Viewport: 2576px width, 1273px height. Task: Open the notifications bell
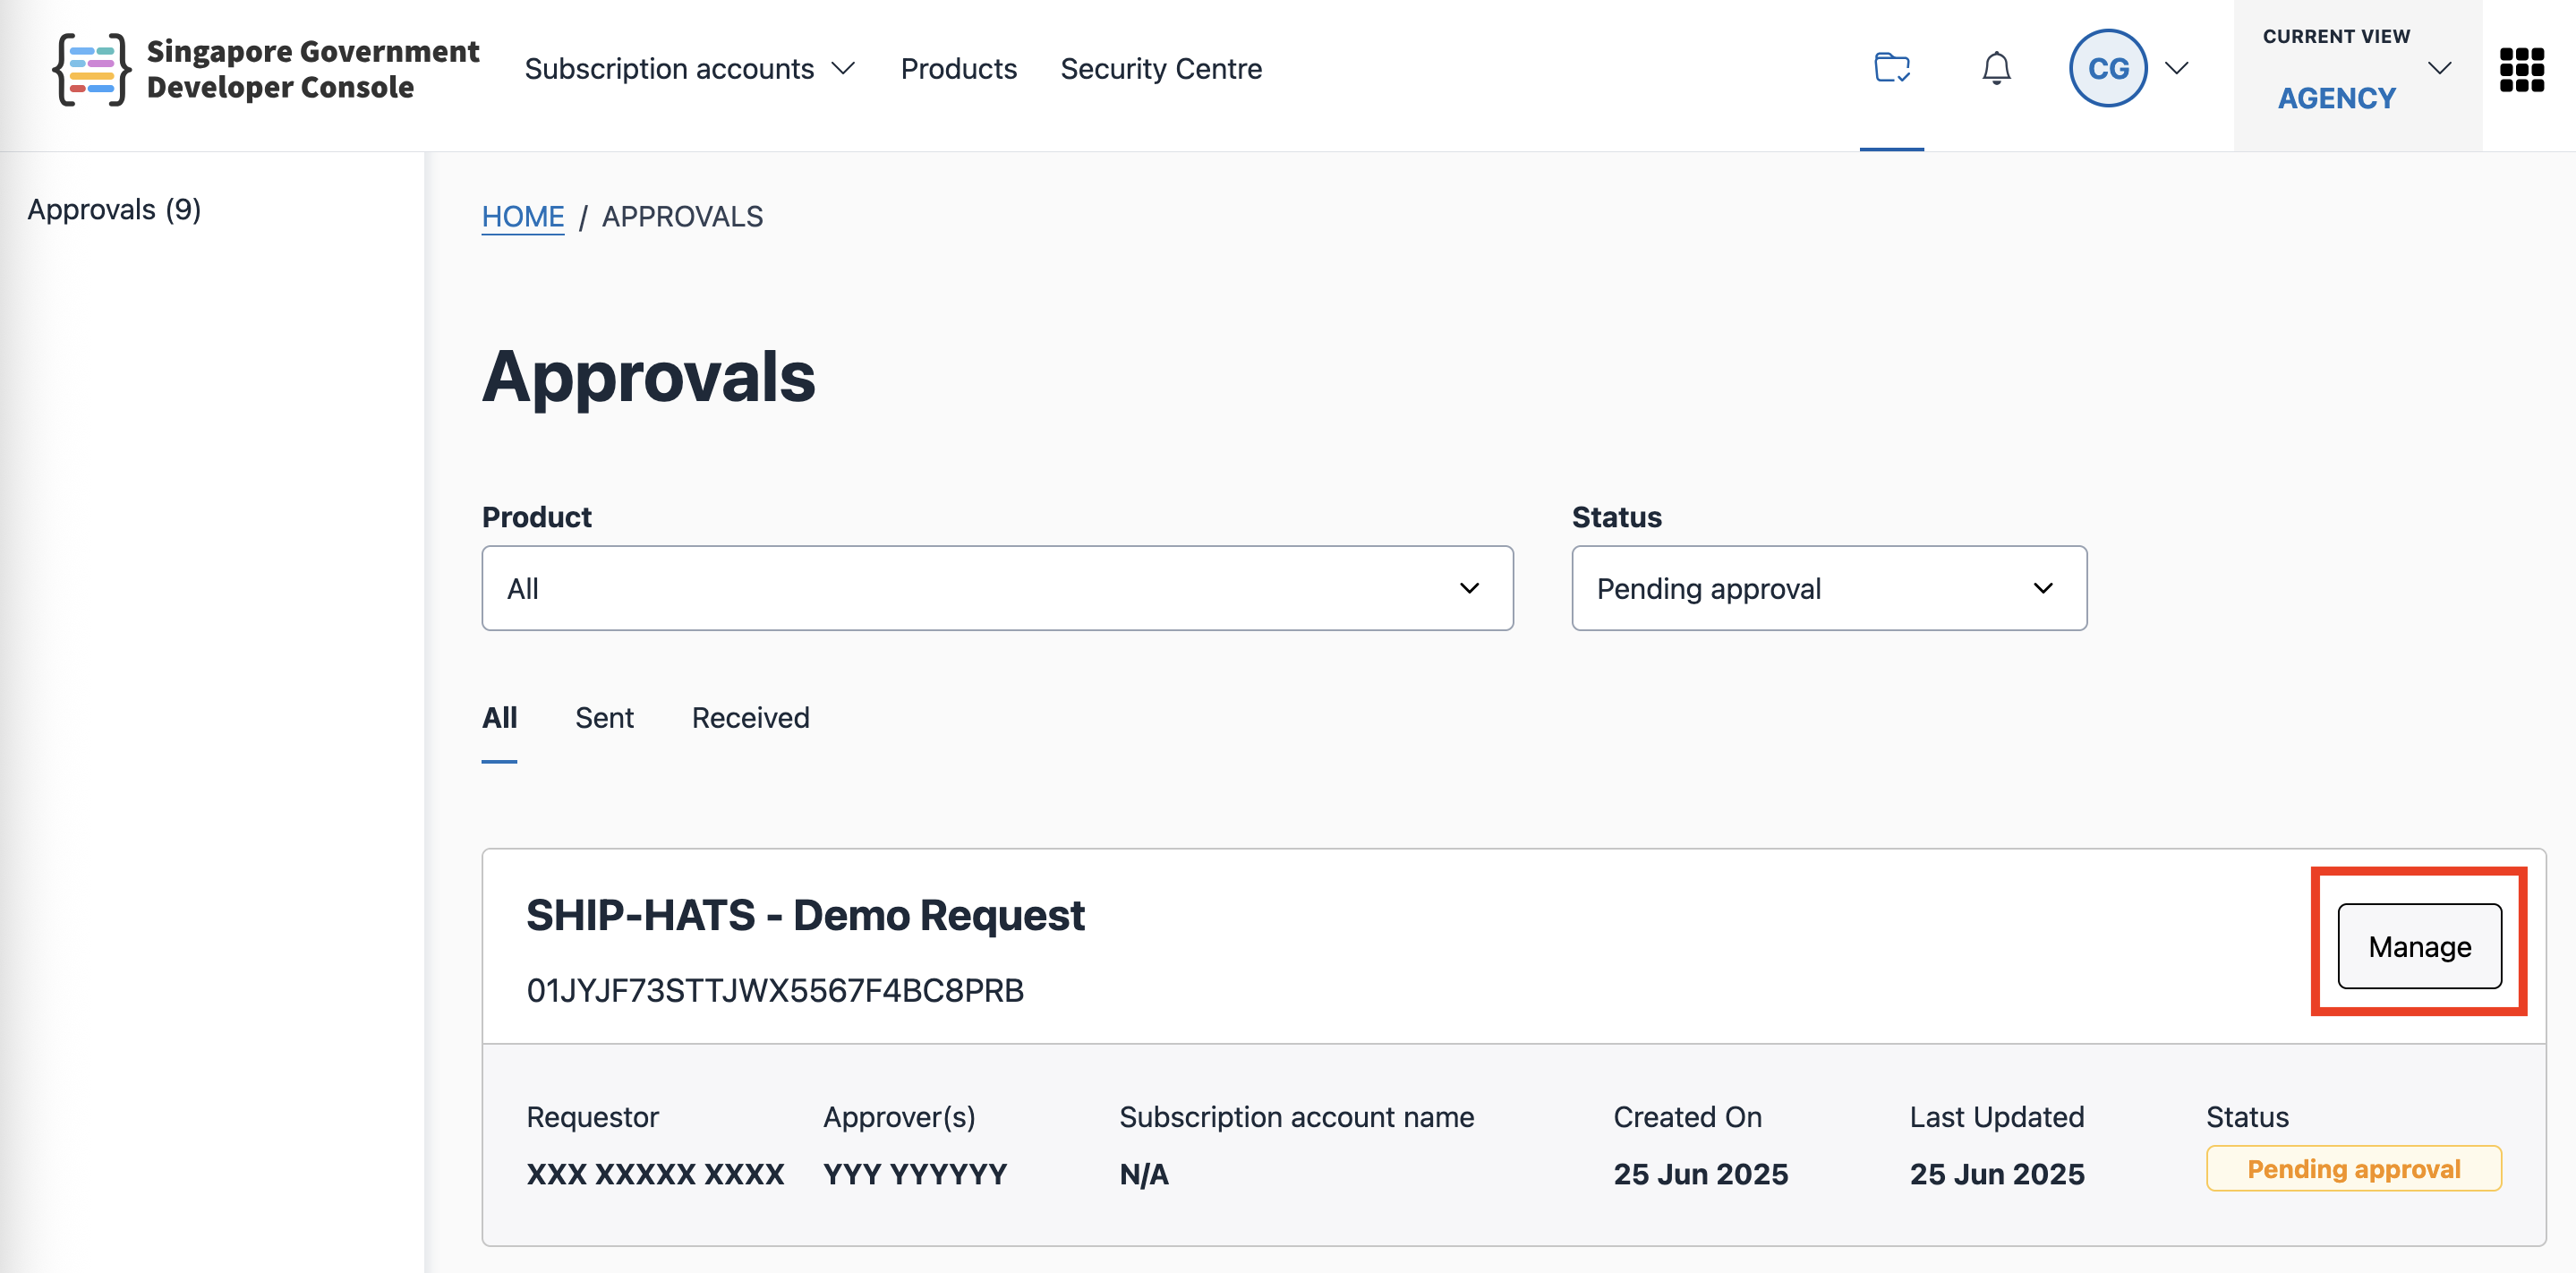[x=1996, y=68]
